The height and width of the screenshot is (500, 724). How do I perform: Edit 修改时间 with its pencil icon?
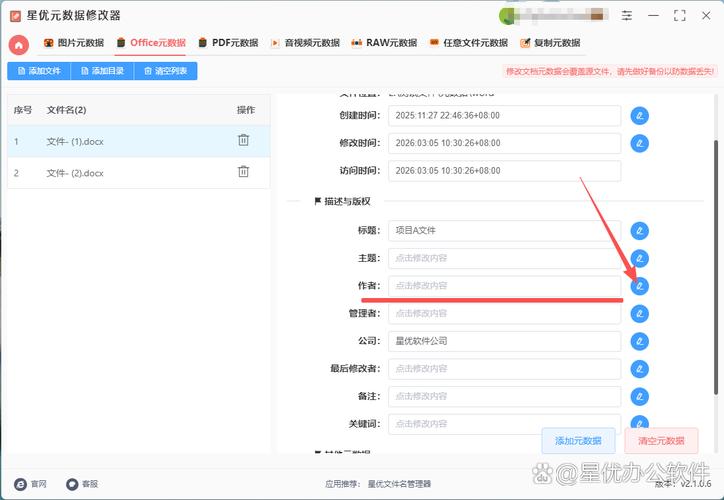point(640,143)
